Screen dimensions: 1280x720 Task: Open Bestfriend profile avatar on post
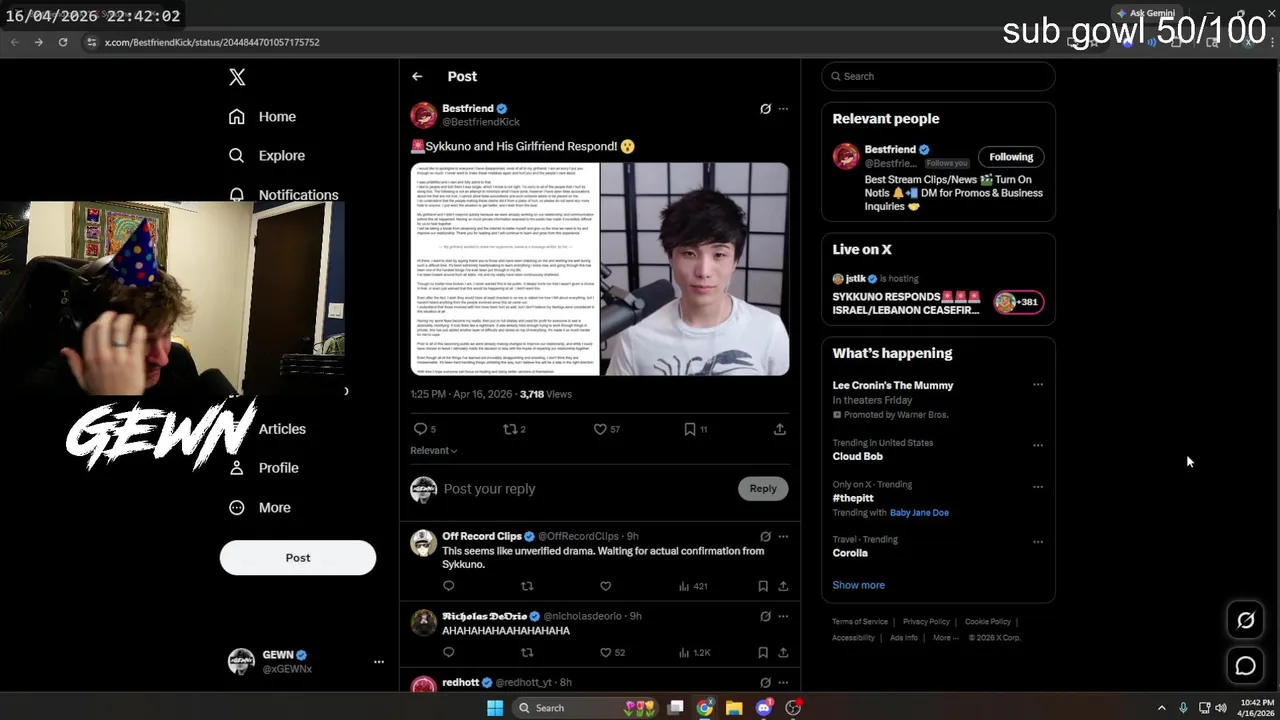click(x=424, y=115)
